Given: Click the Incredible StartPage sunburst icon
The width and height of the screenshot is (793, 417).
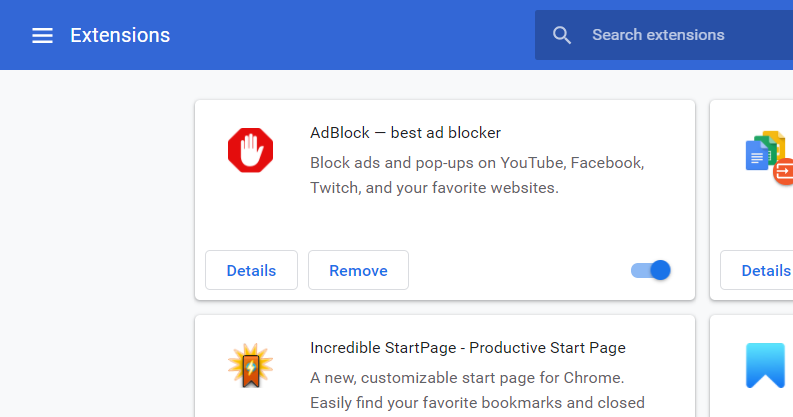Looking at the screenshot, I should point(250,365).
